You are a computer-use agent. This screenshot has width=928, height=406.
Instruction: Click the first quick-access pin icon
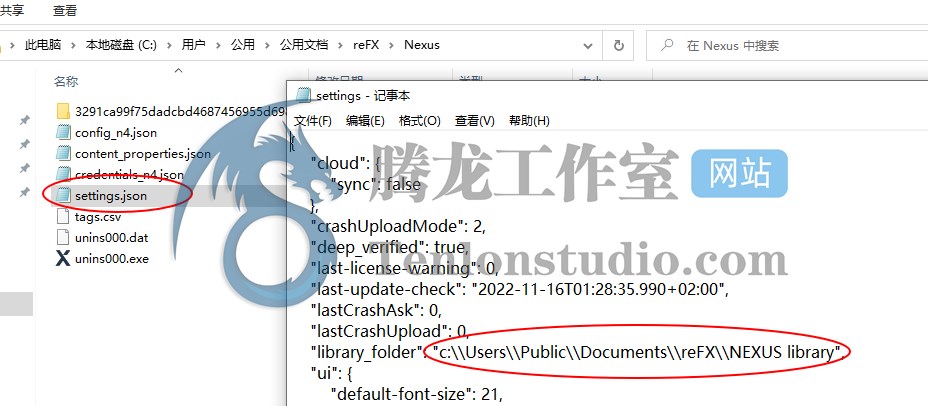pos(24,120)
